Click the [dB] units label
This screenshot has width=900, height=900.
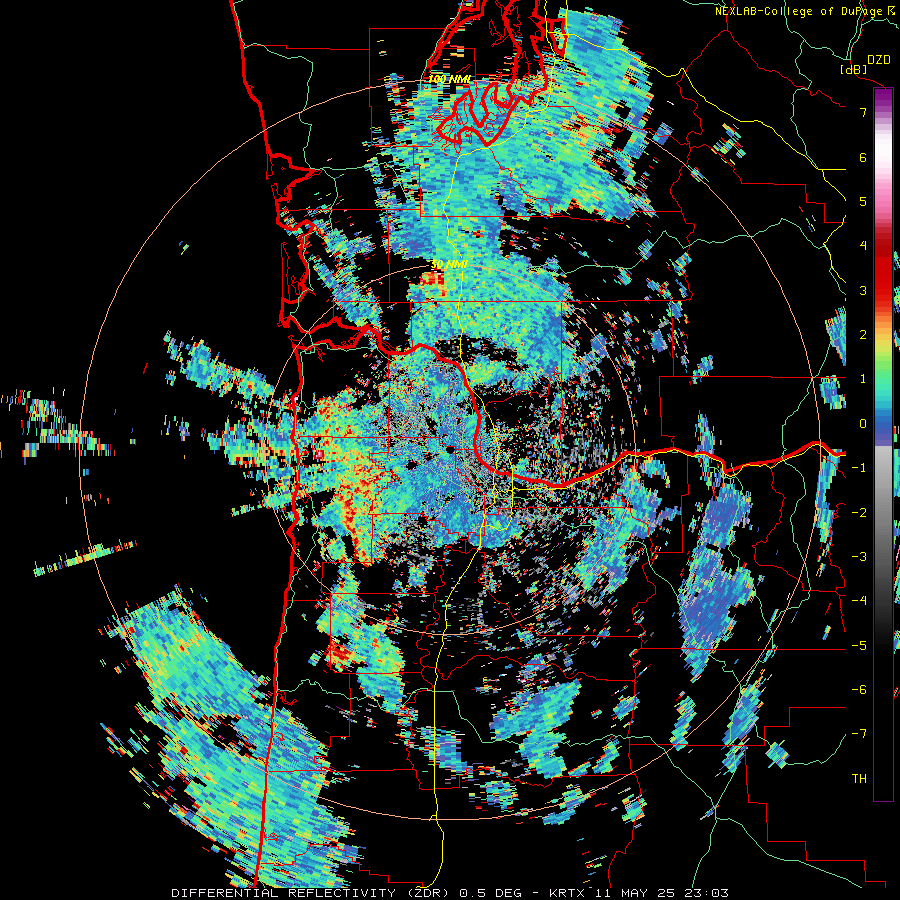(854, 69)
